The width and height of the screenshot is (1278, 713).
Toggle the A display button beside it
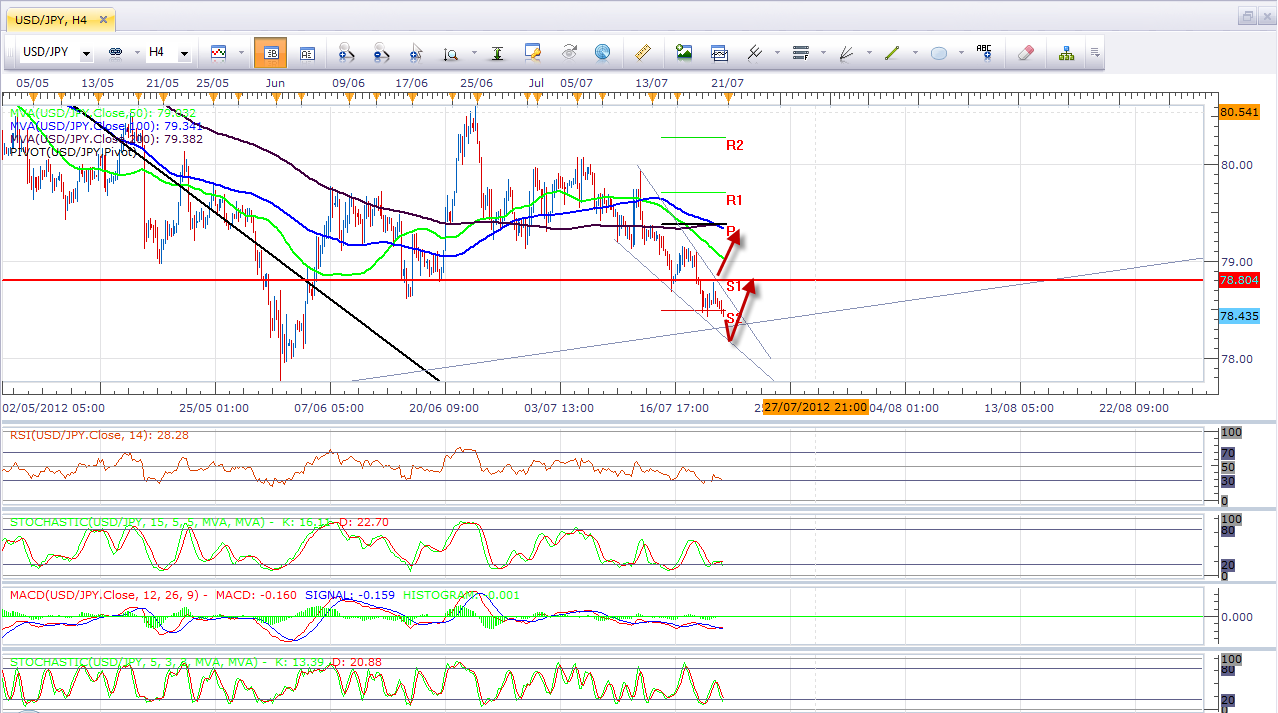click(307, 52)
